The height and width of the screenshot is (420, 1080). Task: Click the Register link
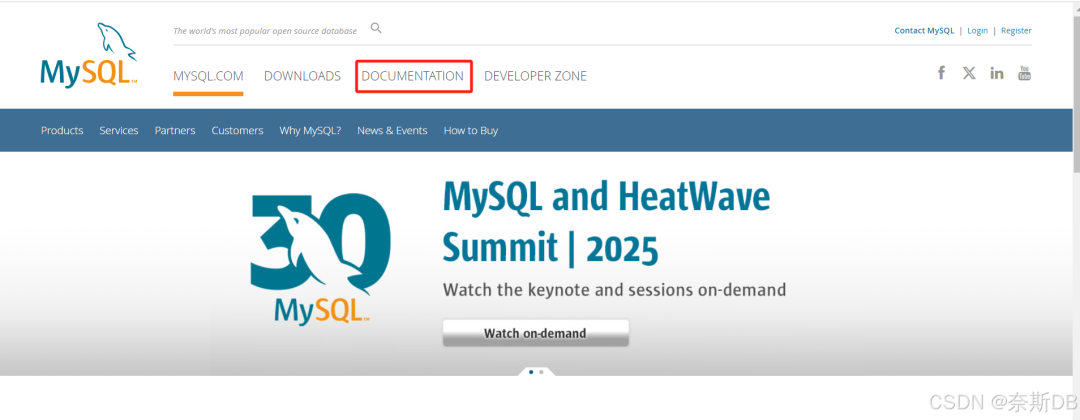[x=1016, y=30]
